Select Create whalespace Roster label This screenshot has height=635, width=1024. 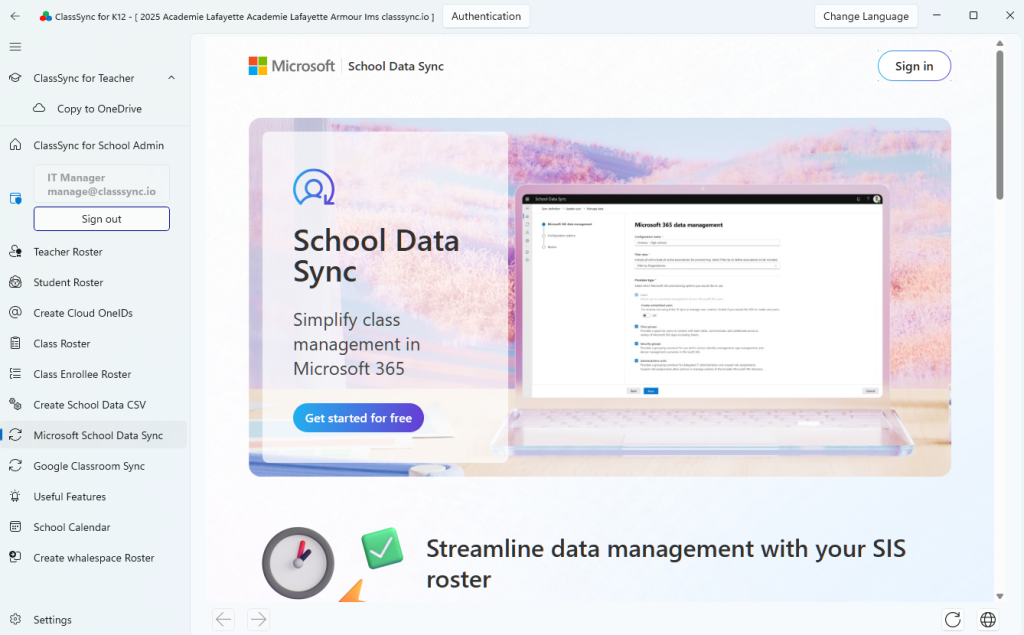94,558
